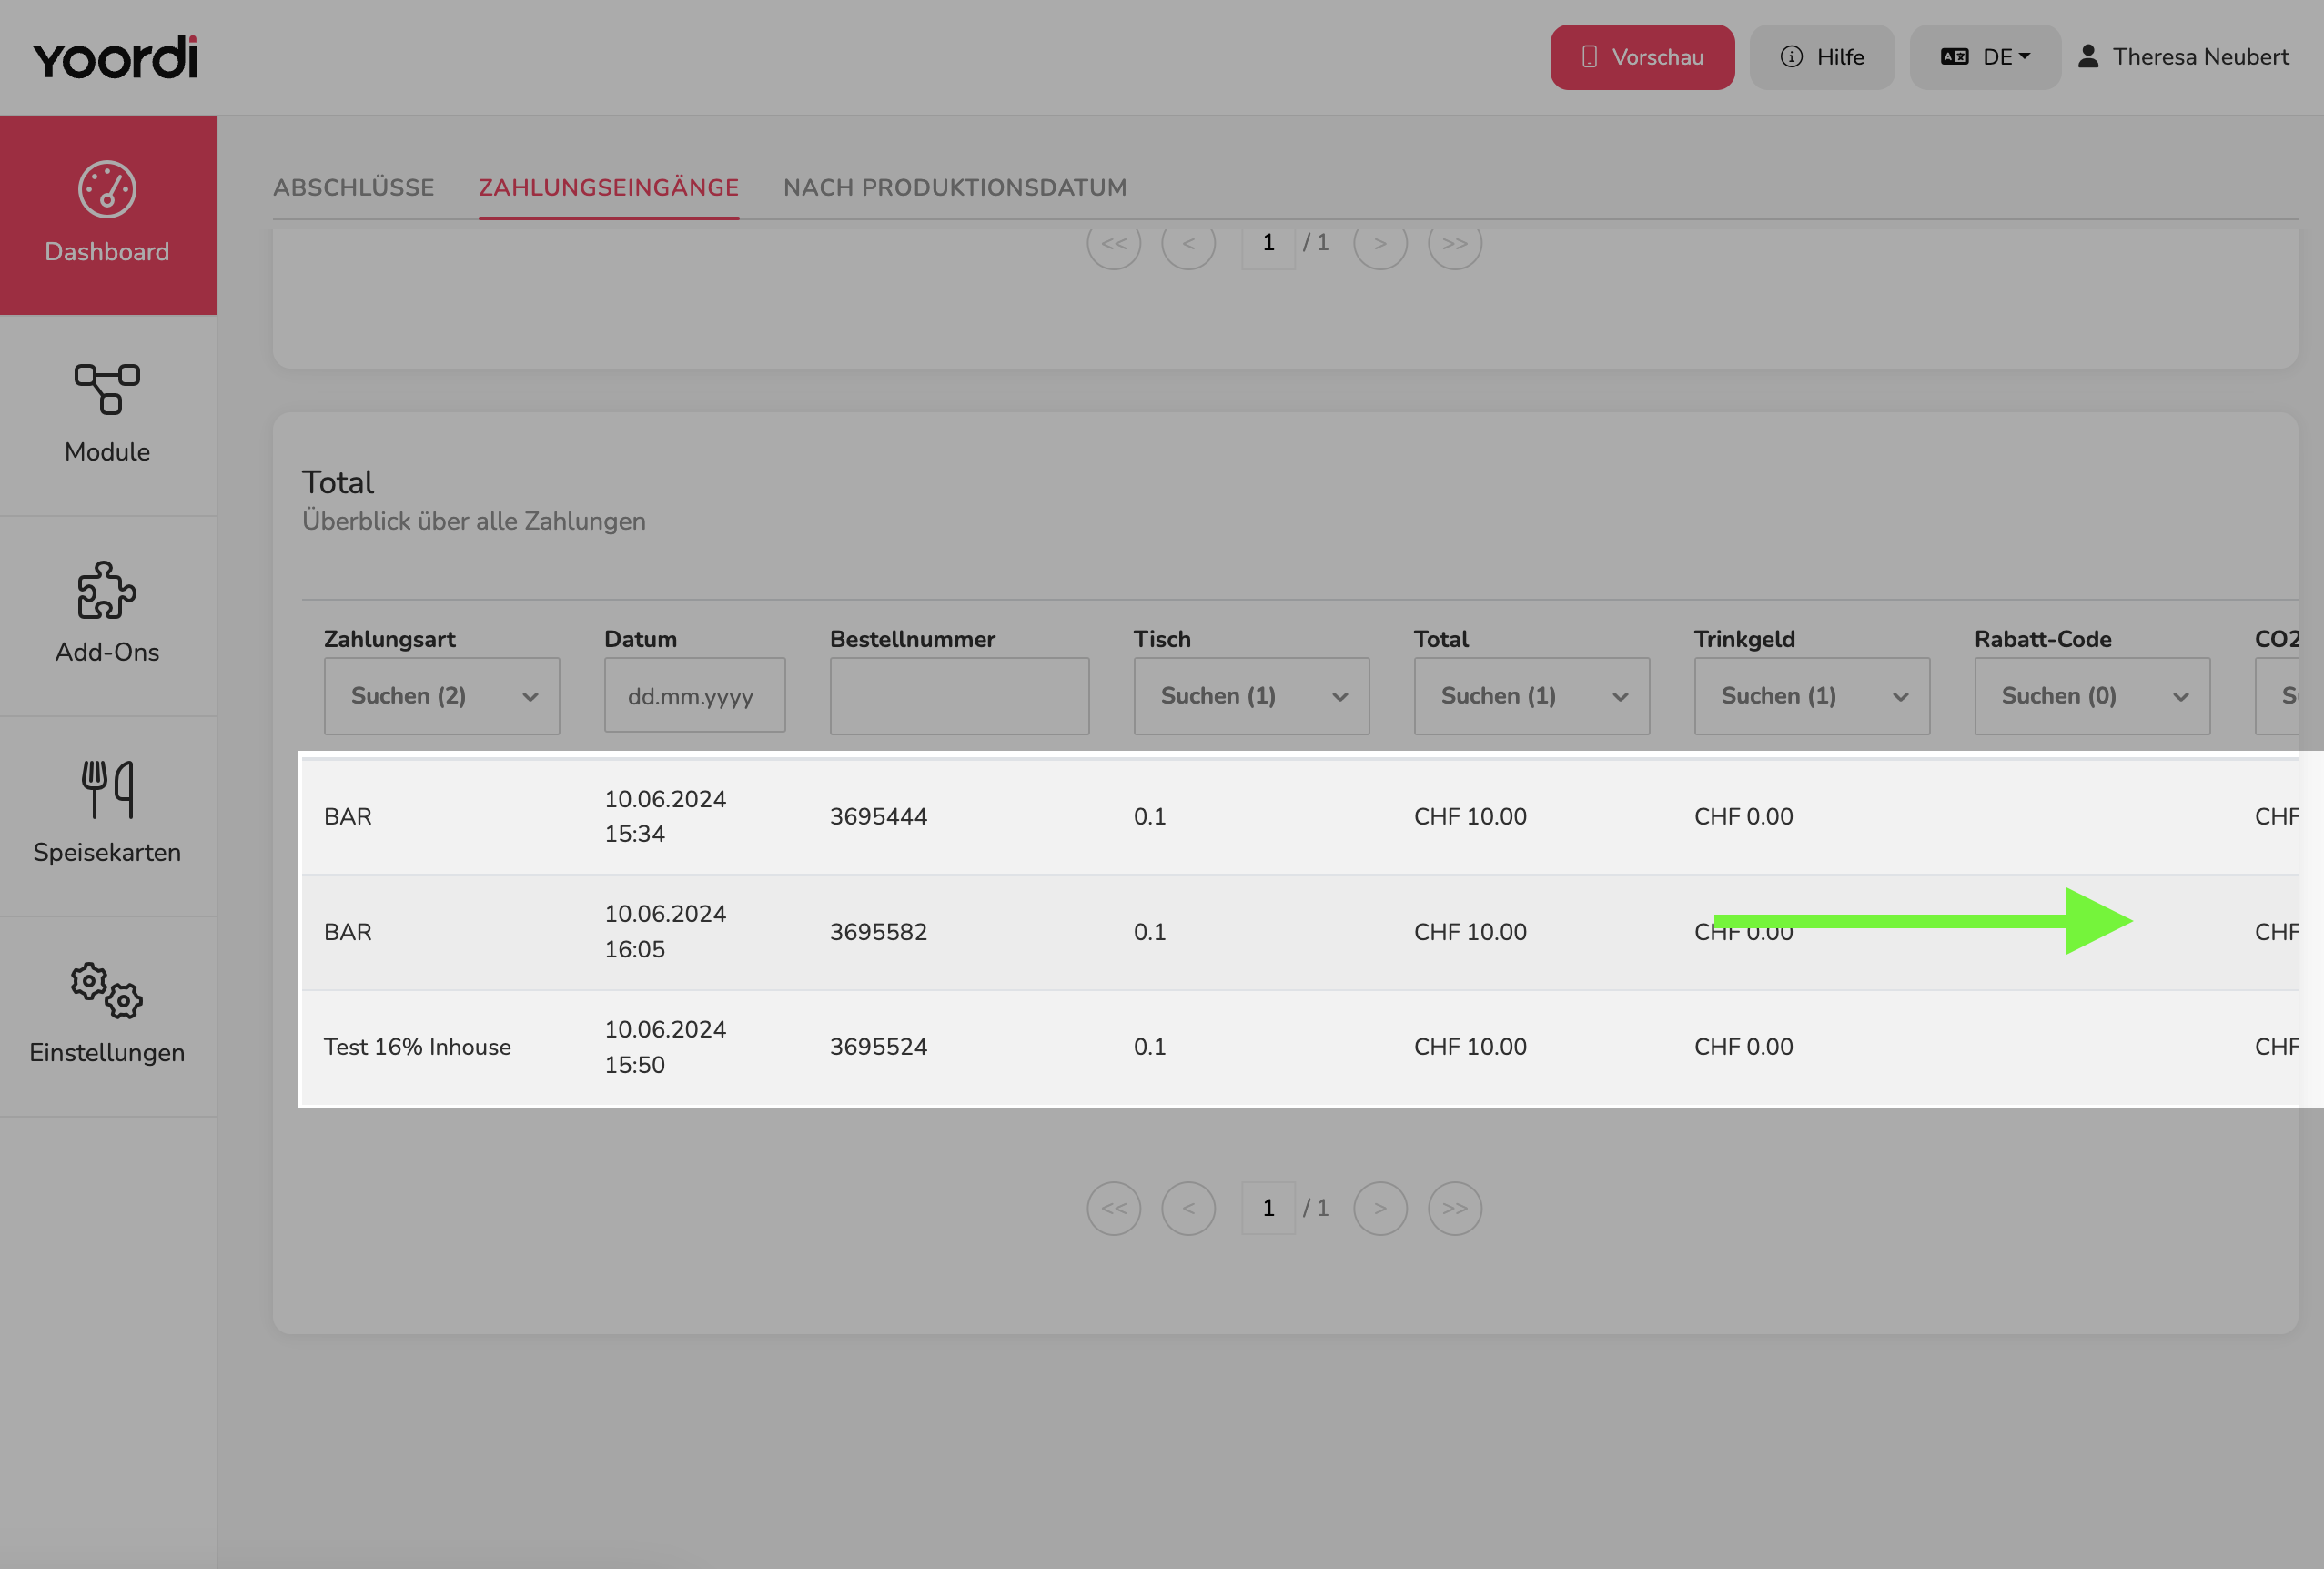Screen dimensions: 2324x1569
Task: Open the Einstellungen gears icon
Action: tap(107, 990)
